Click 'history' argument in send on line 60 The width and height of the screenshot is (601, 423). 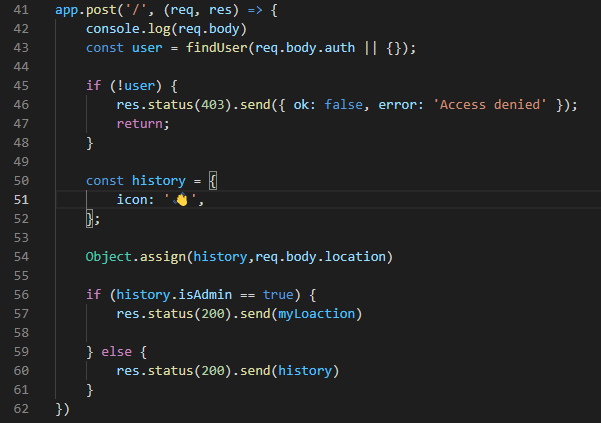coord(305,372)
